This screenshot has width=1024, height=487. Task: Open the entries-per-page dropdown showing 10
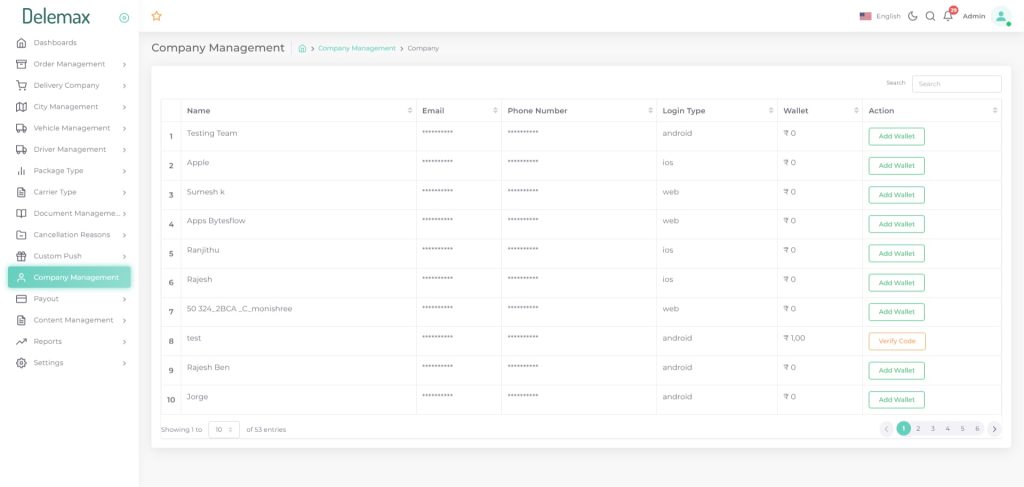[224, 430]
